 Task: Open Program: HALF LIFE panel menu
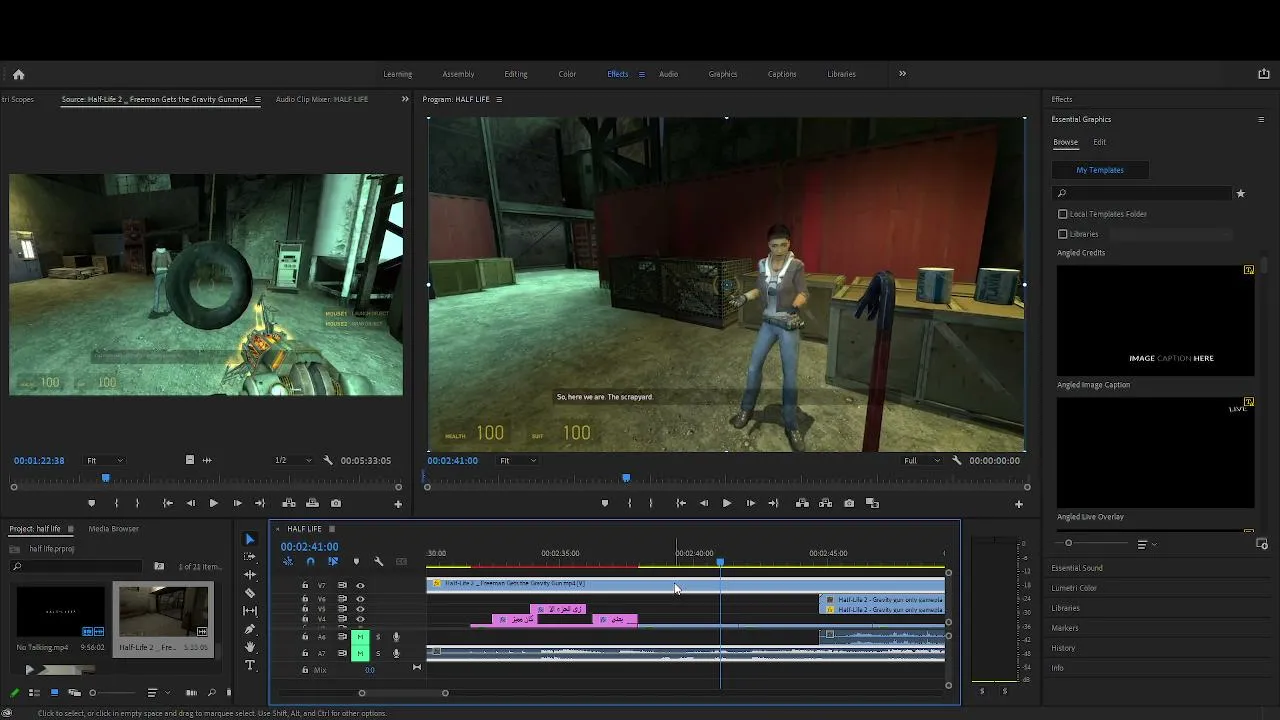499,99
